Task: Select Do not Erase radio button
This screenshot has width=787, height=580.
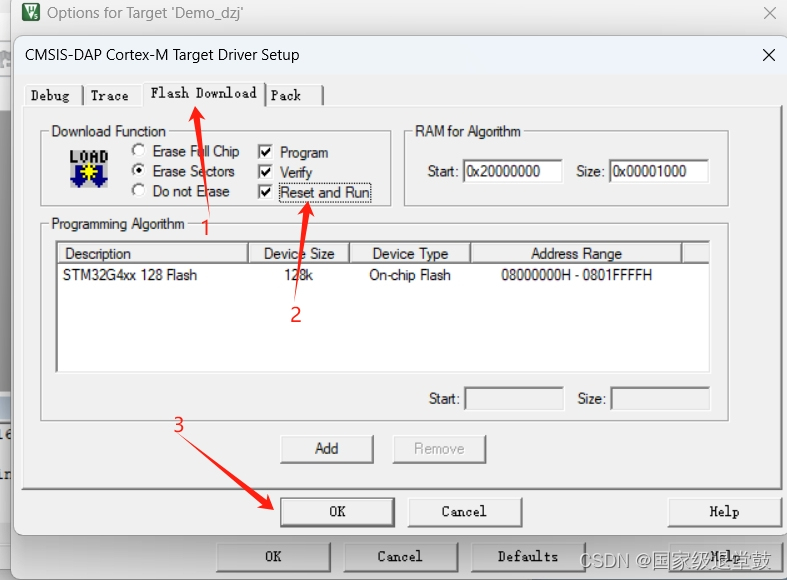Action: point(139,191)
